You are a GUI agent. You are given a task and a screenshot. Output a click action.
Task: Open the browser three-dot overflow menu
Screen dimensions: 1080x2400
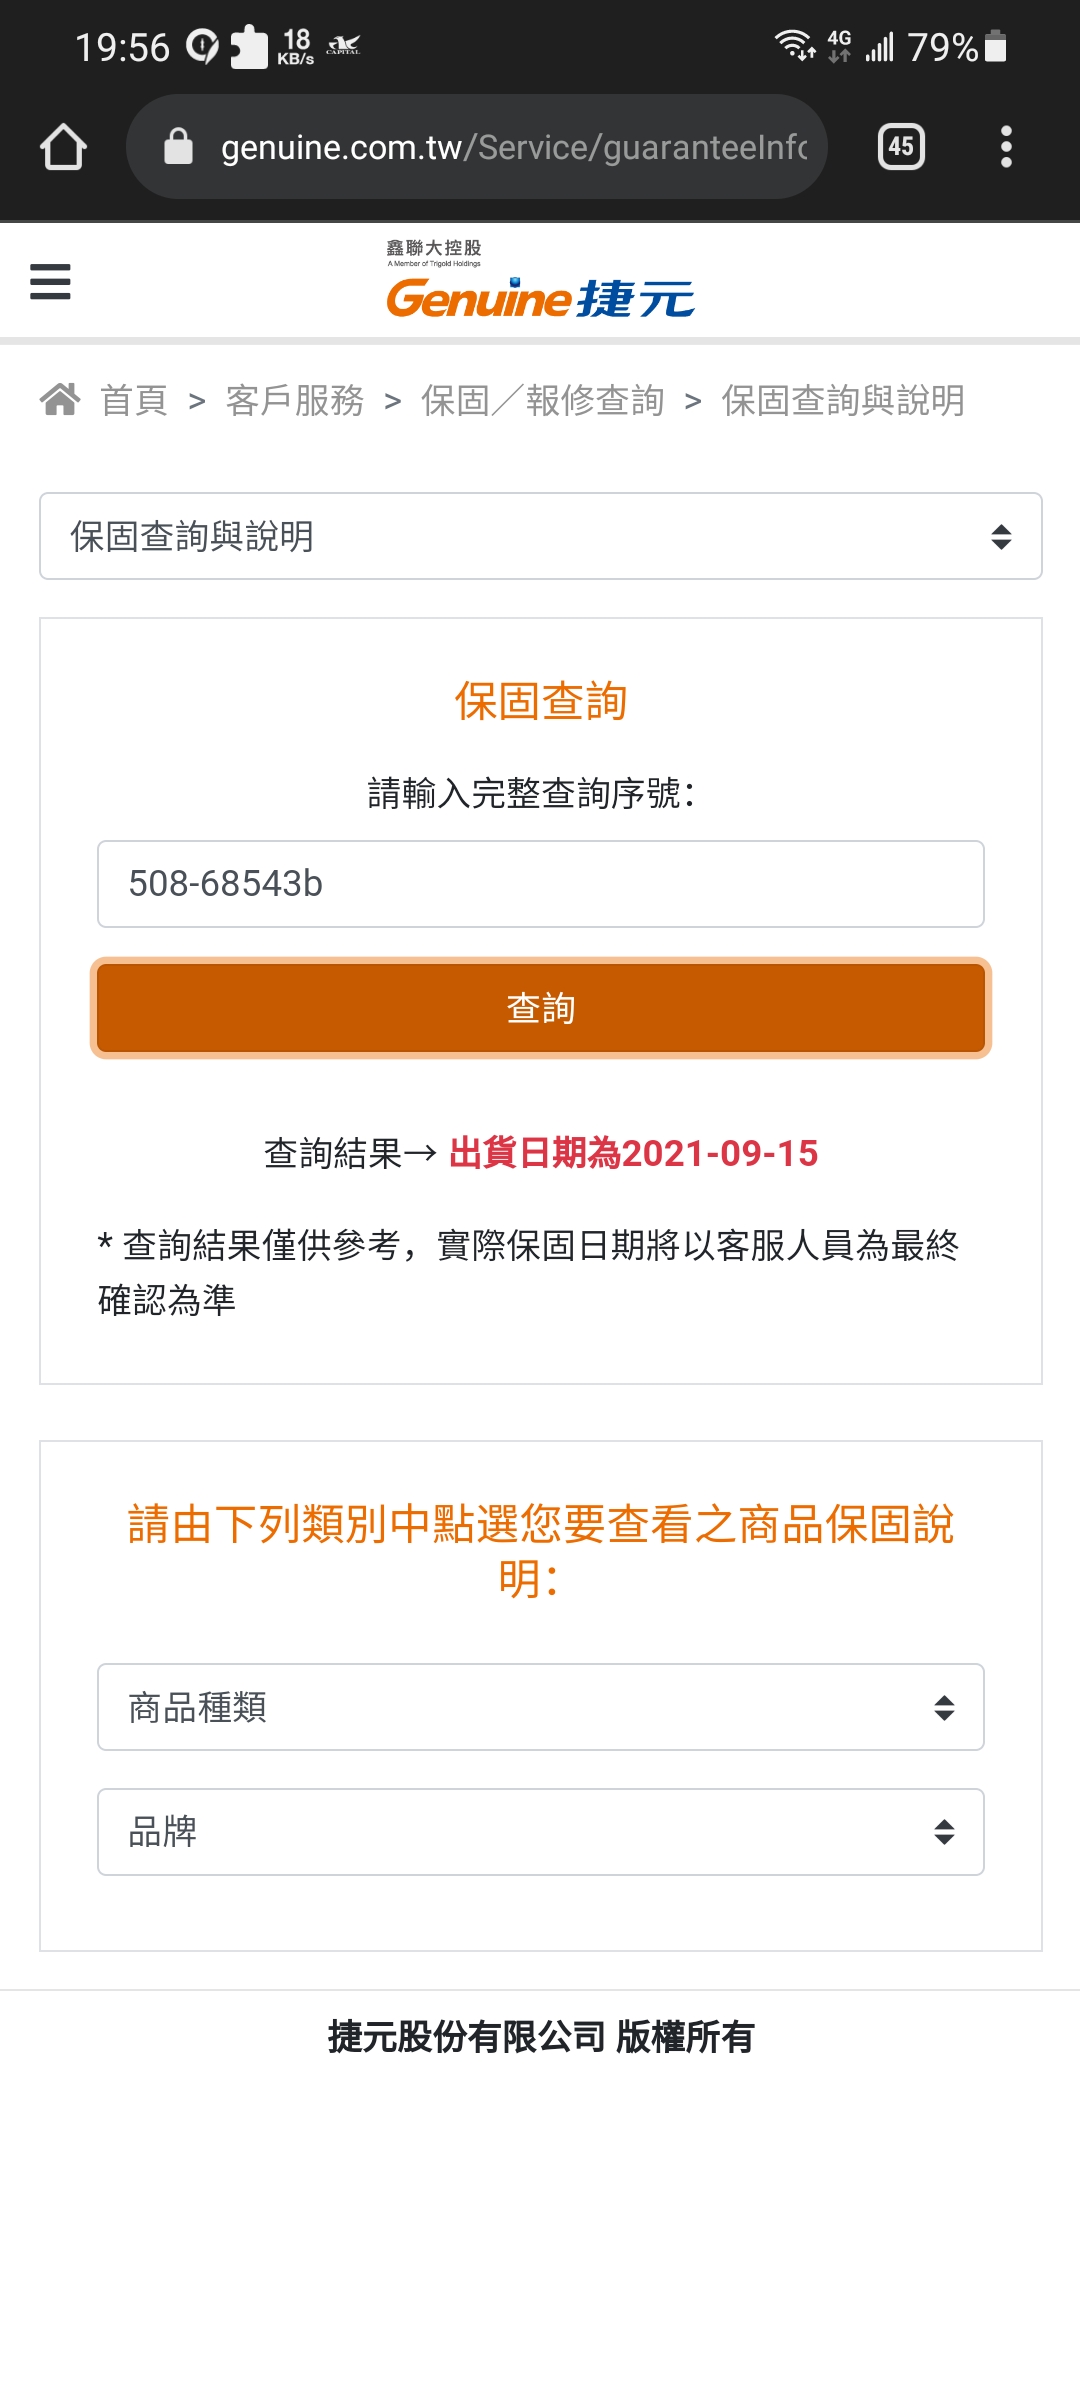(1006, 147)
